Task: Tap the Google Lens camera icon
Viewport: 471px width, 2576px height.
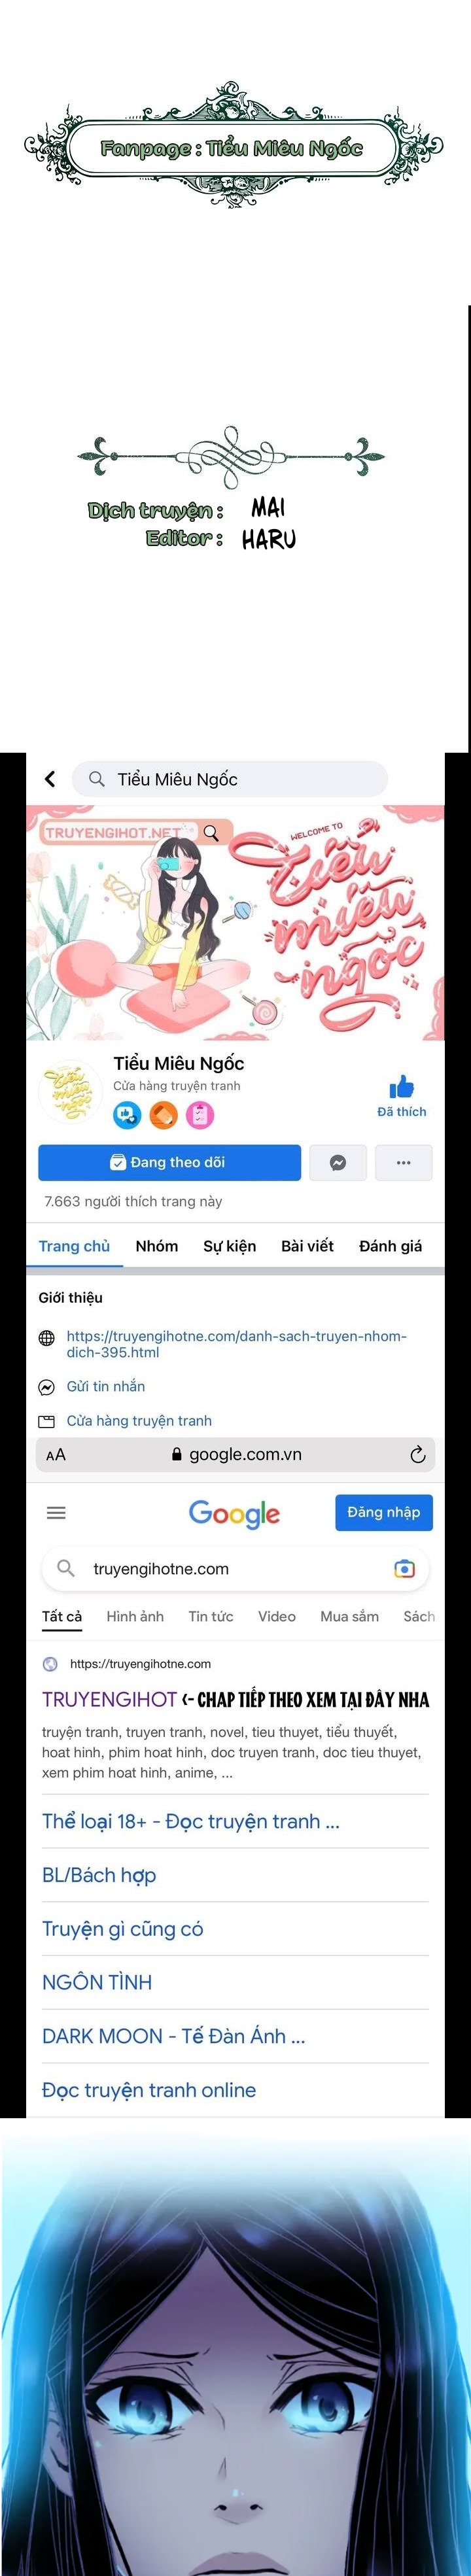Action: pyautogui.click(x=404, y=1569)
